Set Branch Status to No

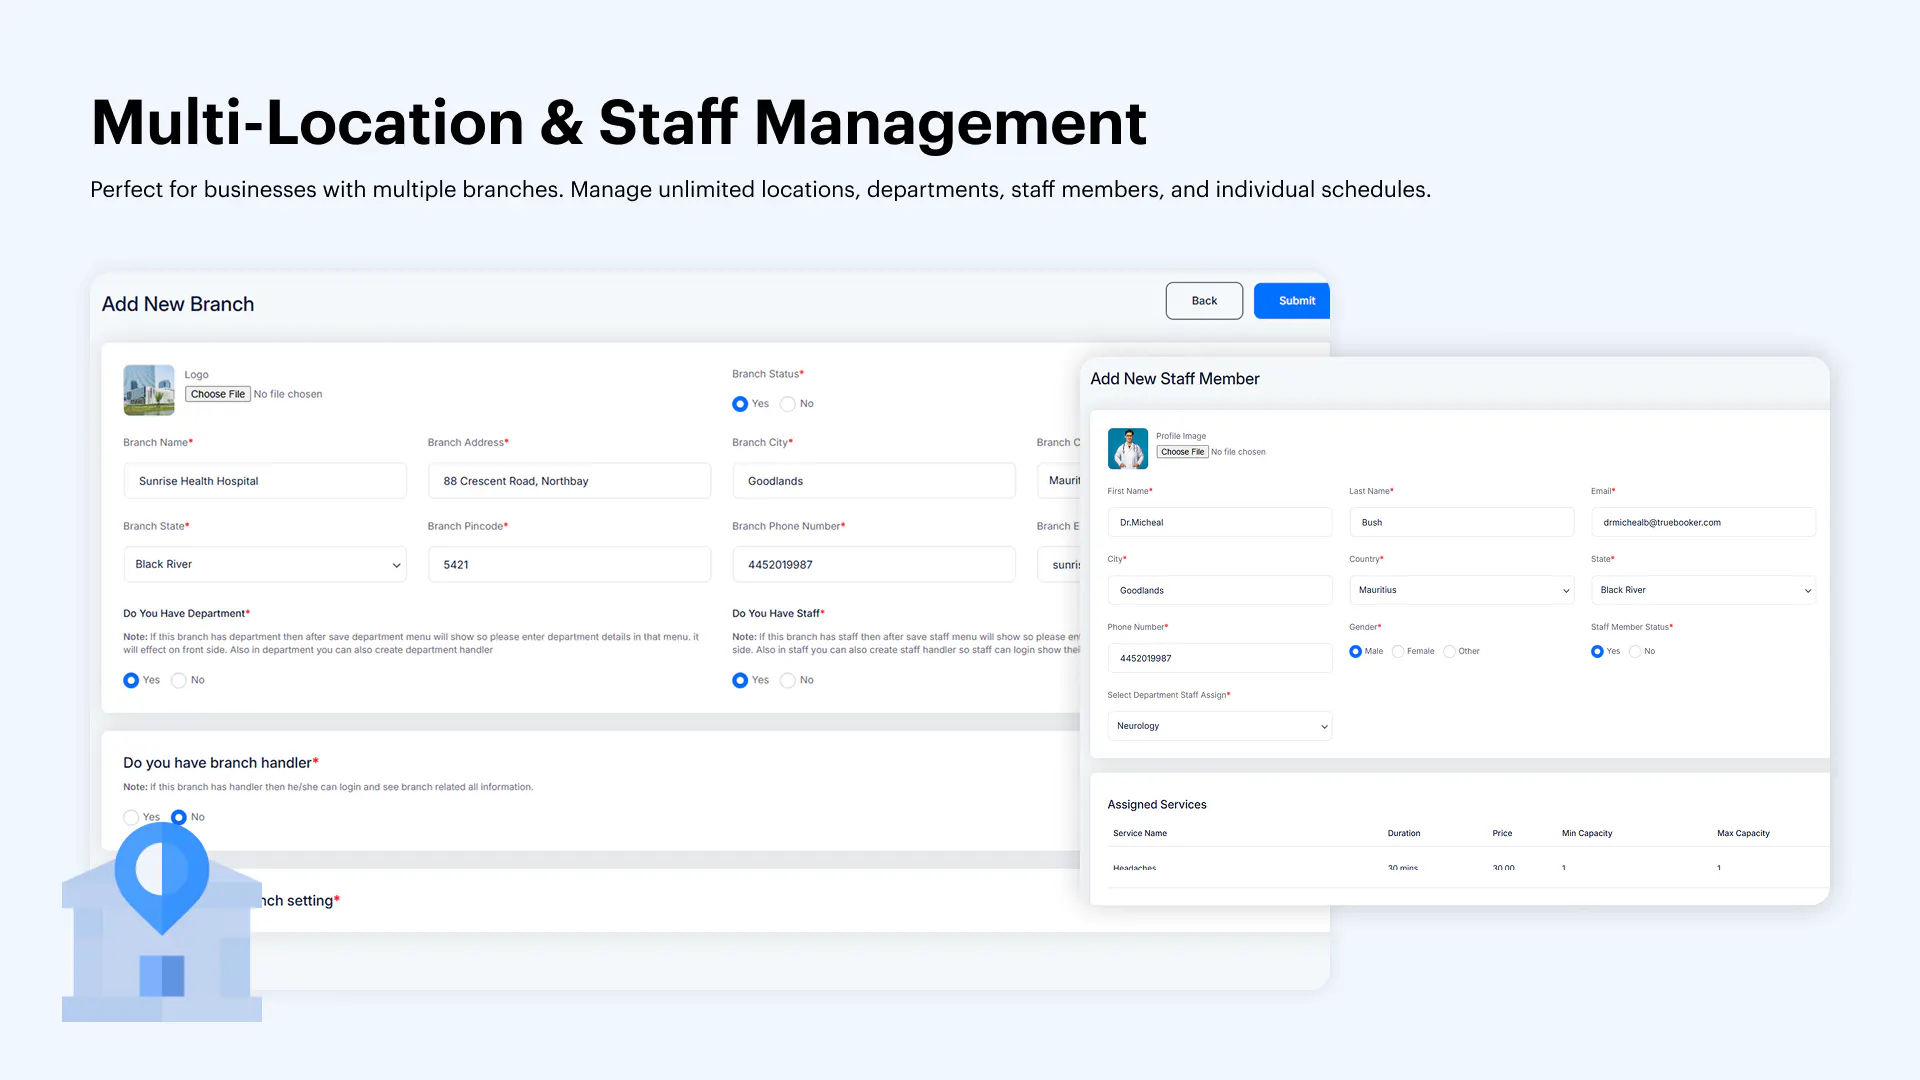788,404
